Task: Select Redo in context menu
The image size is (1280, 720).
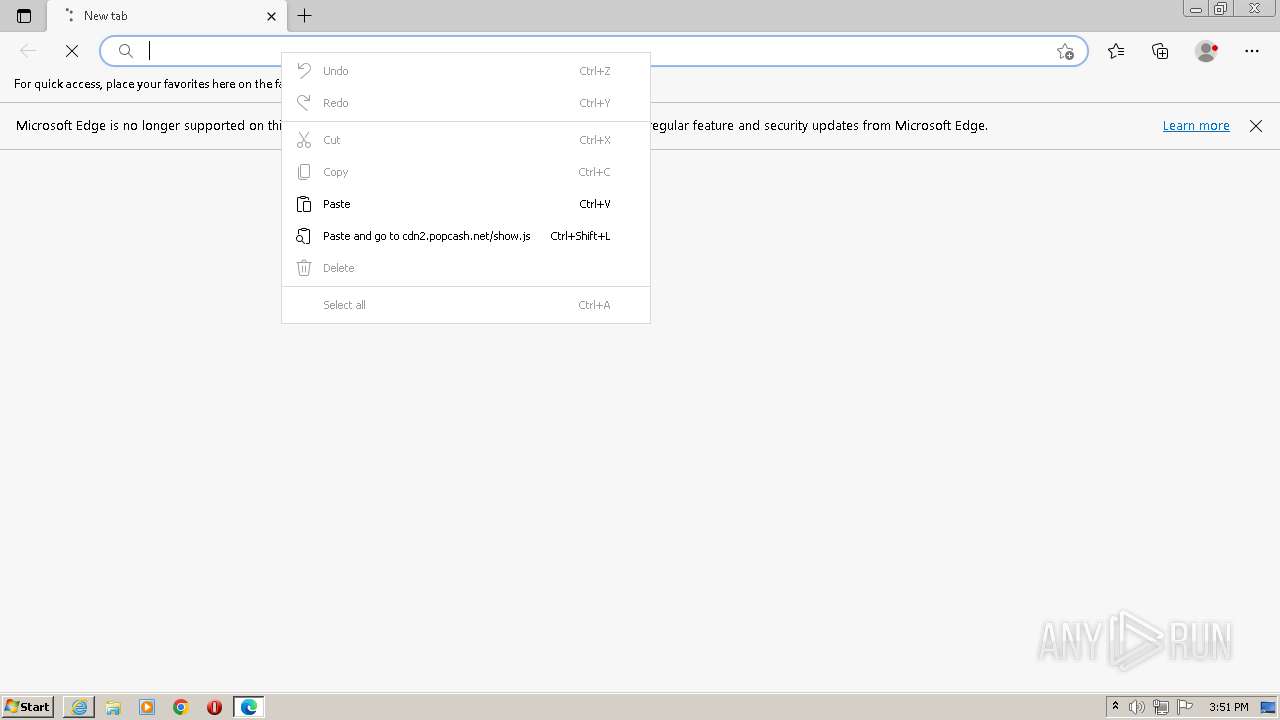Action: pos(466,103)
